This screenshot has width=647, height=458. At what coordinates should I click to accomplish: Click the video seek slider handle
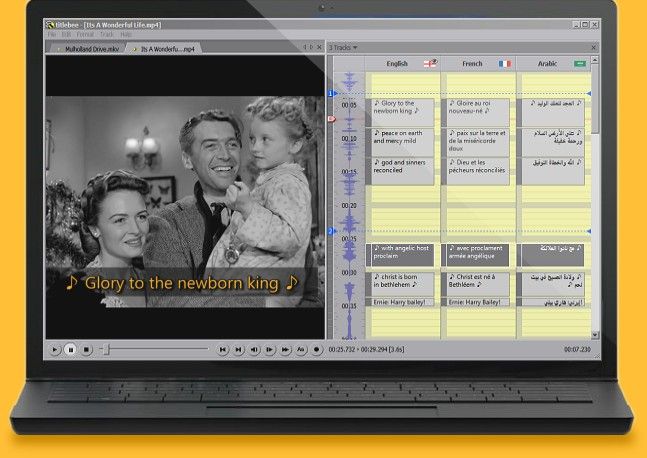coord(106,349)
